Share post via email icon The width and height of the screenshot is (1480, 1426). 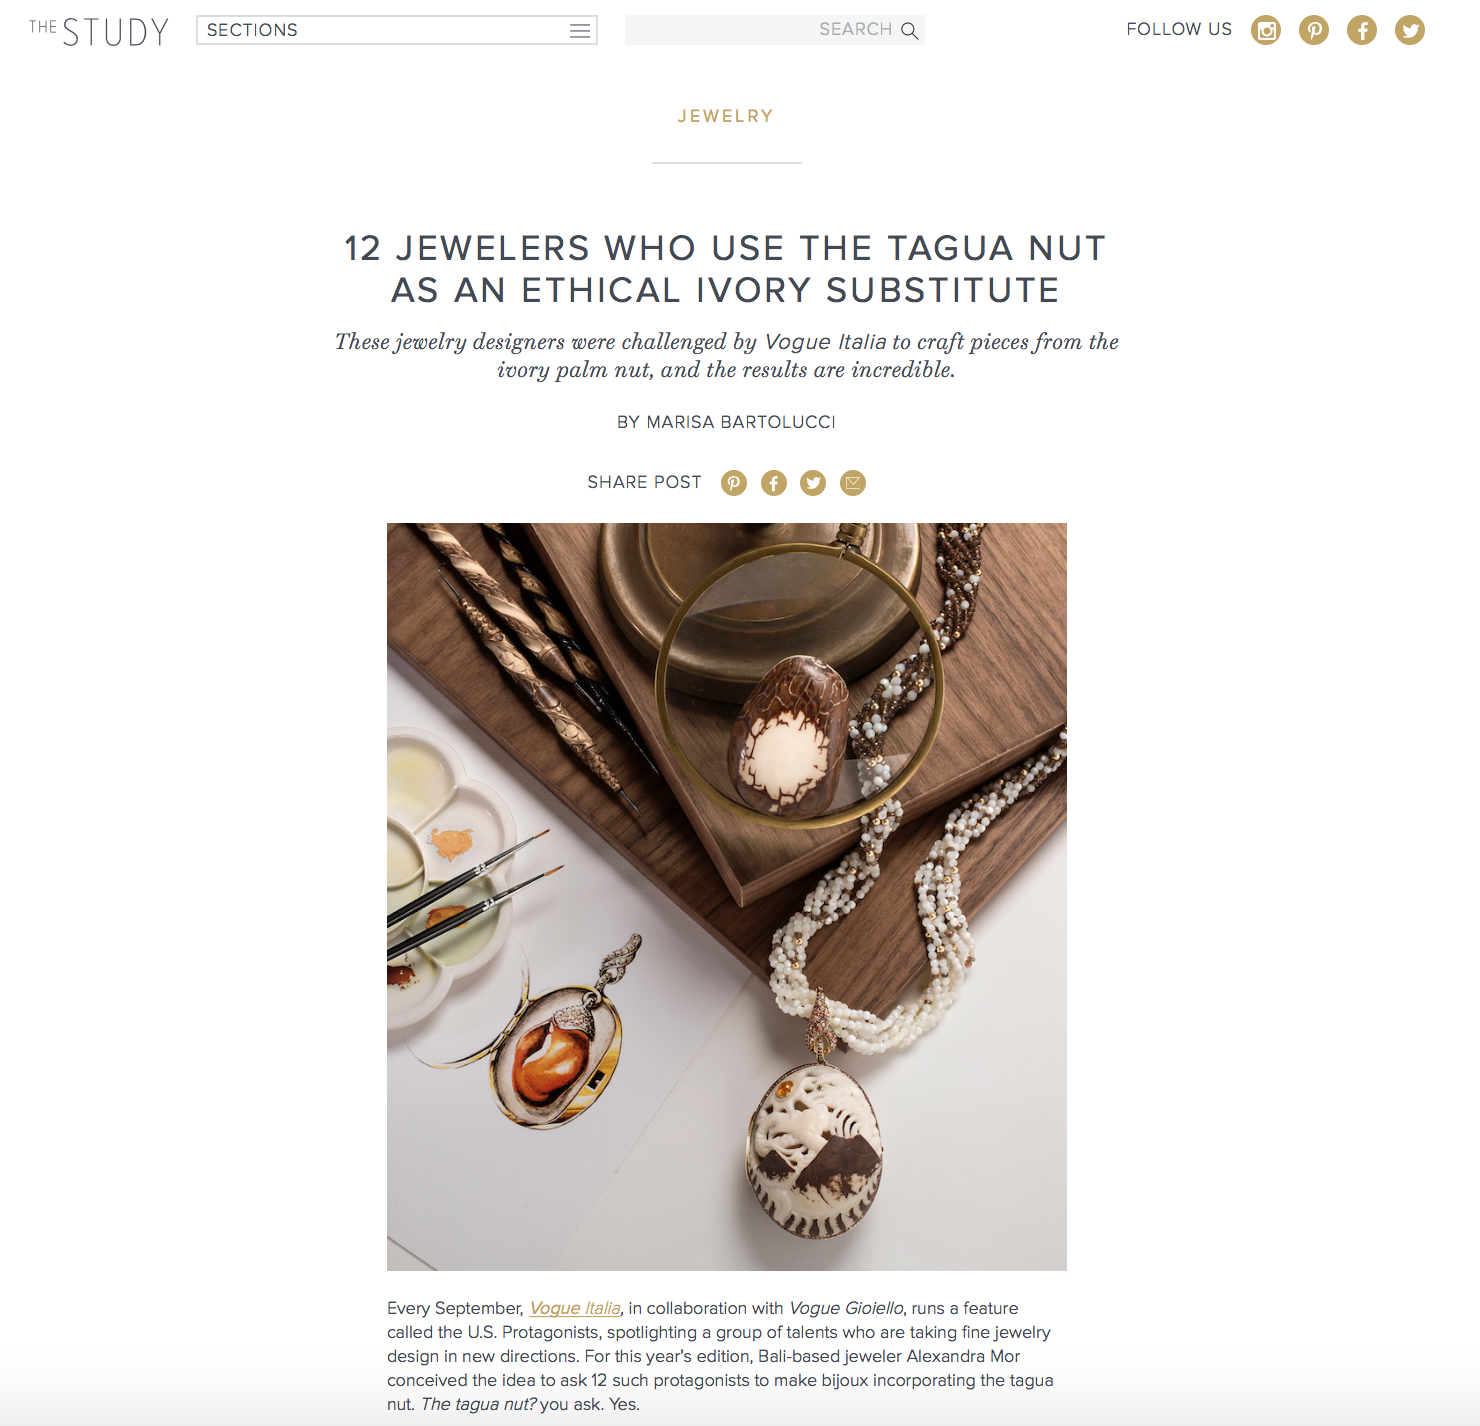853,483
